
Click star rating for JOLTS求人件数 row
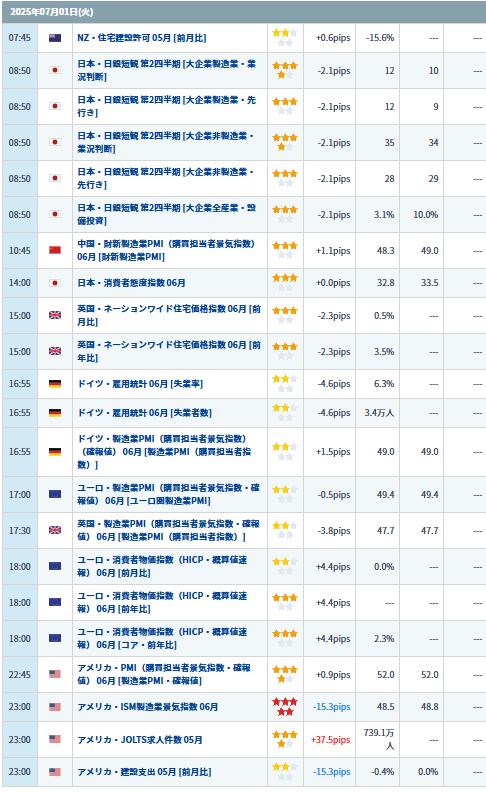285,739
